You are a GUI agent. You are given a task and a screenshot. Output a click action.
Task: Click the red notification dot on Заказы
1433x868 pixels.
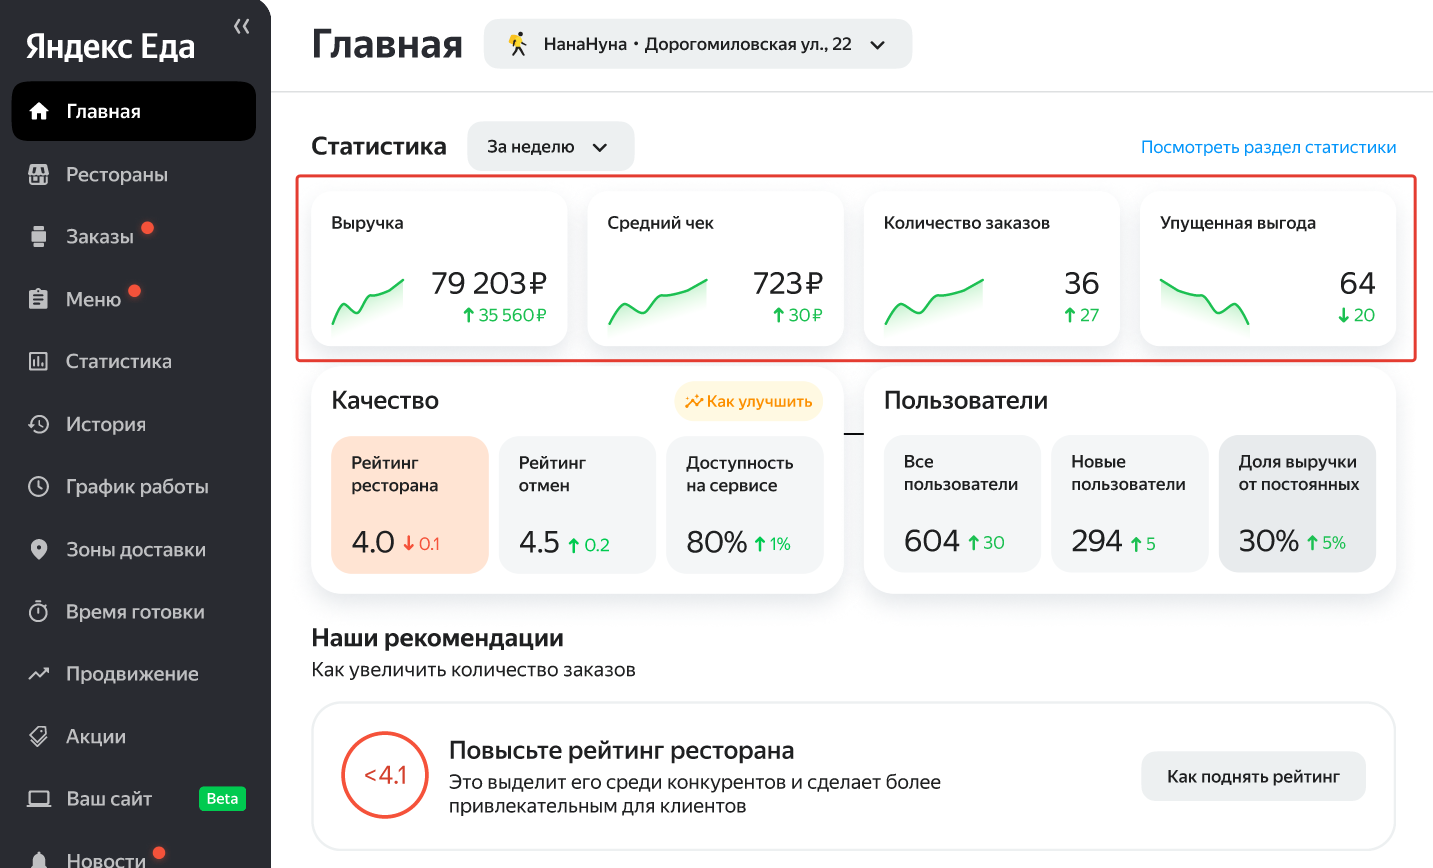(148, 228)
